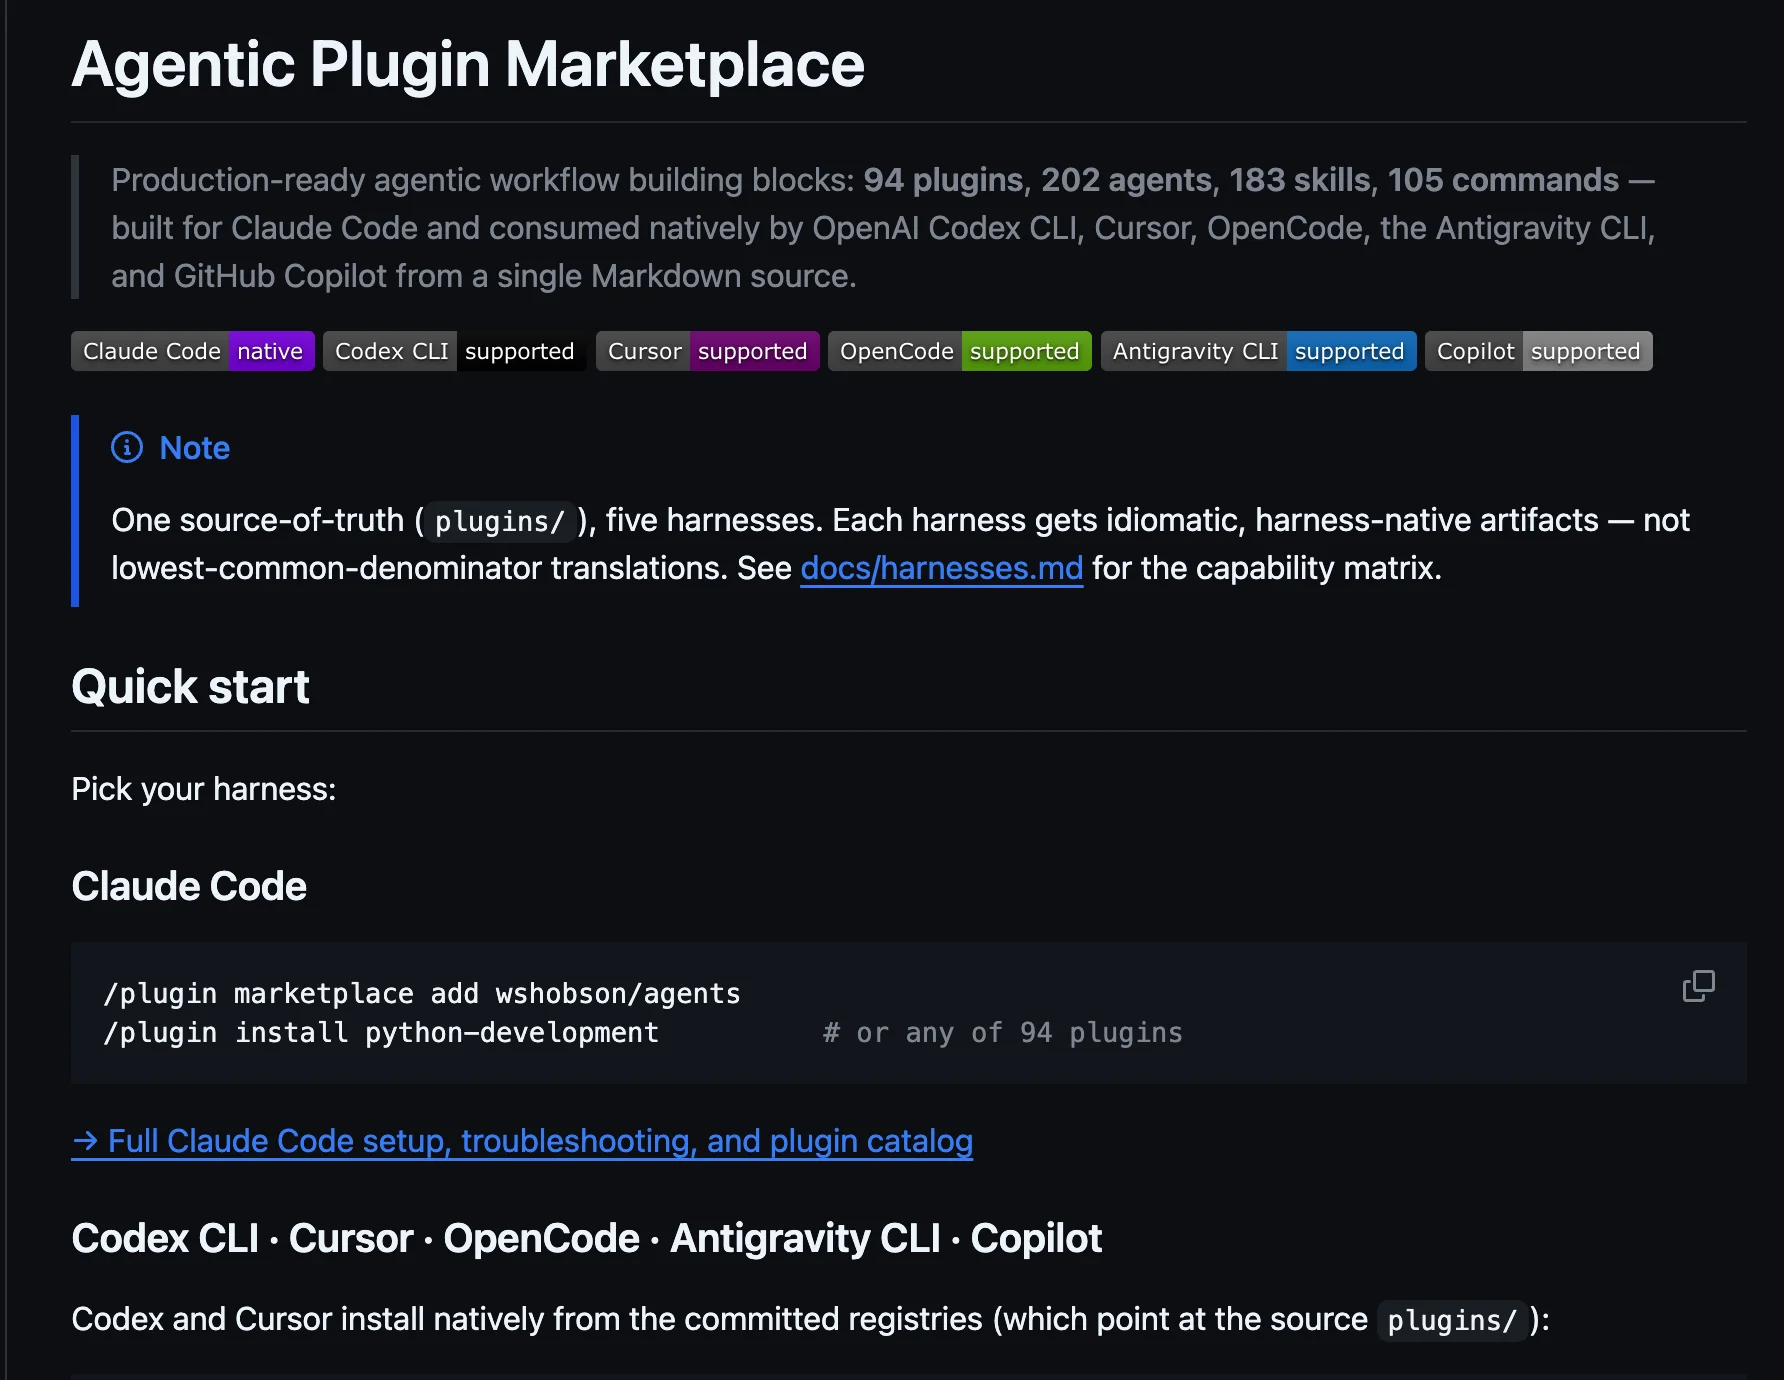Click the '202 agents' bold text

coord(1126,180)
